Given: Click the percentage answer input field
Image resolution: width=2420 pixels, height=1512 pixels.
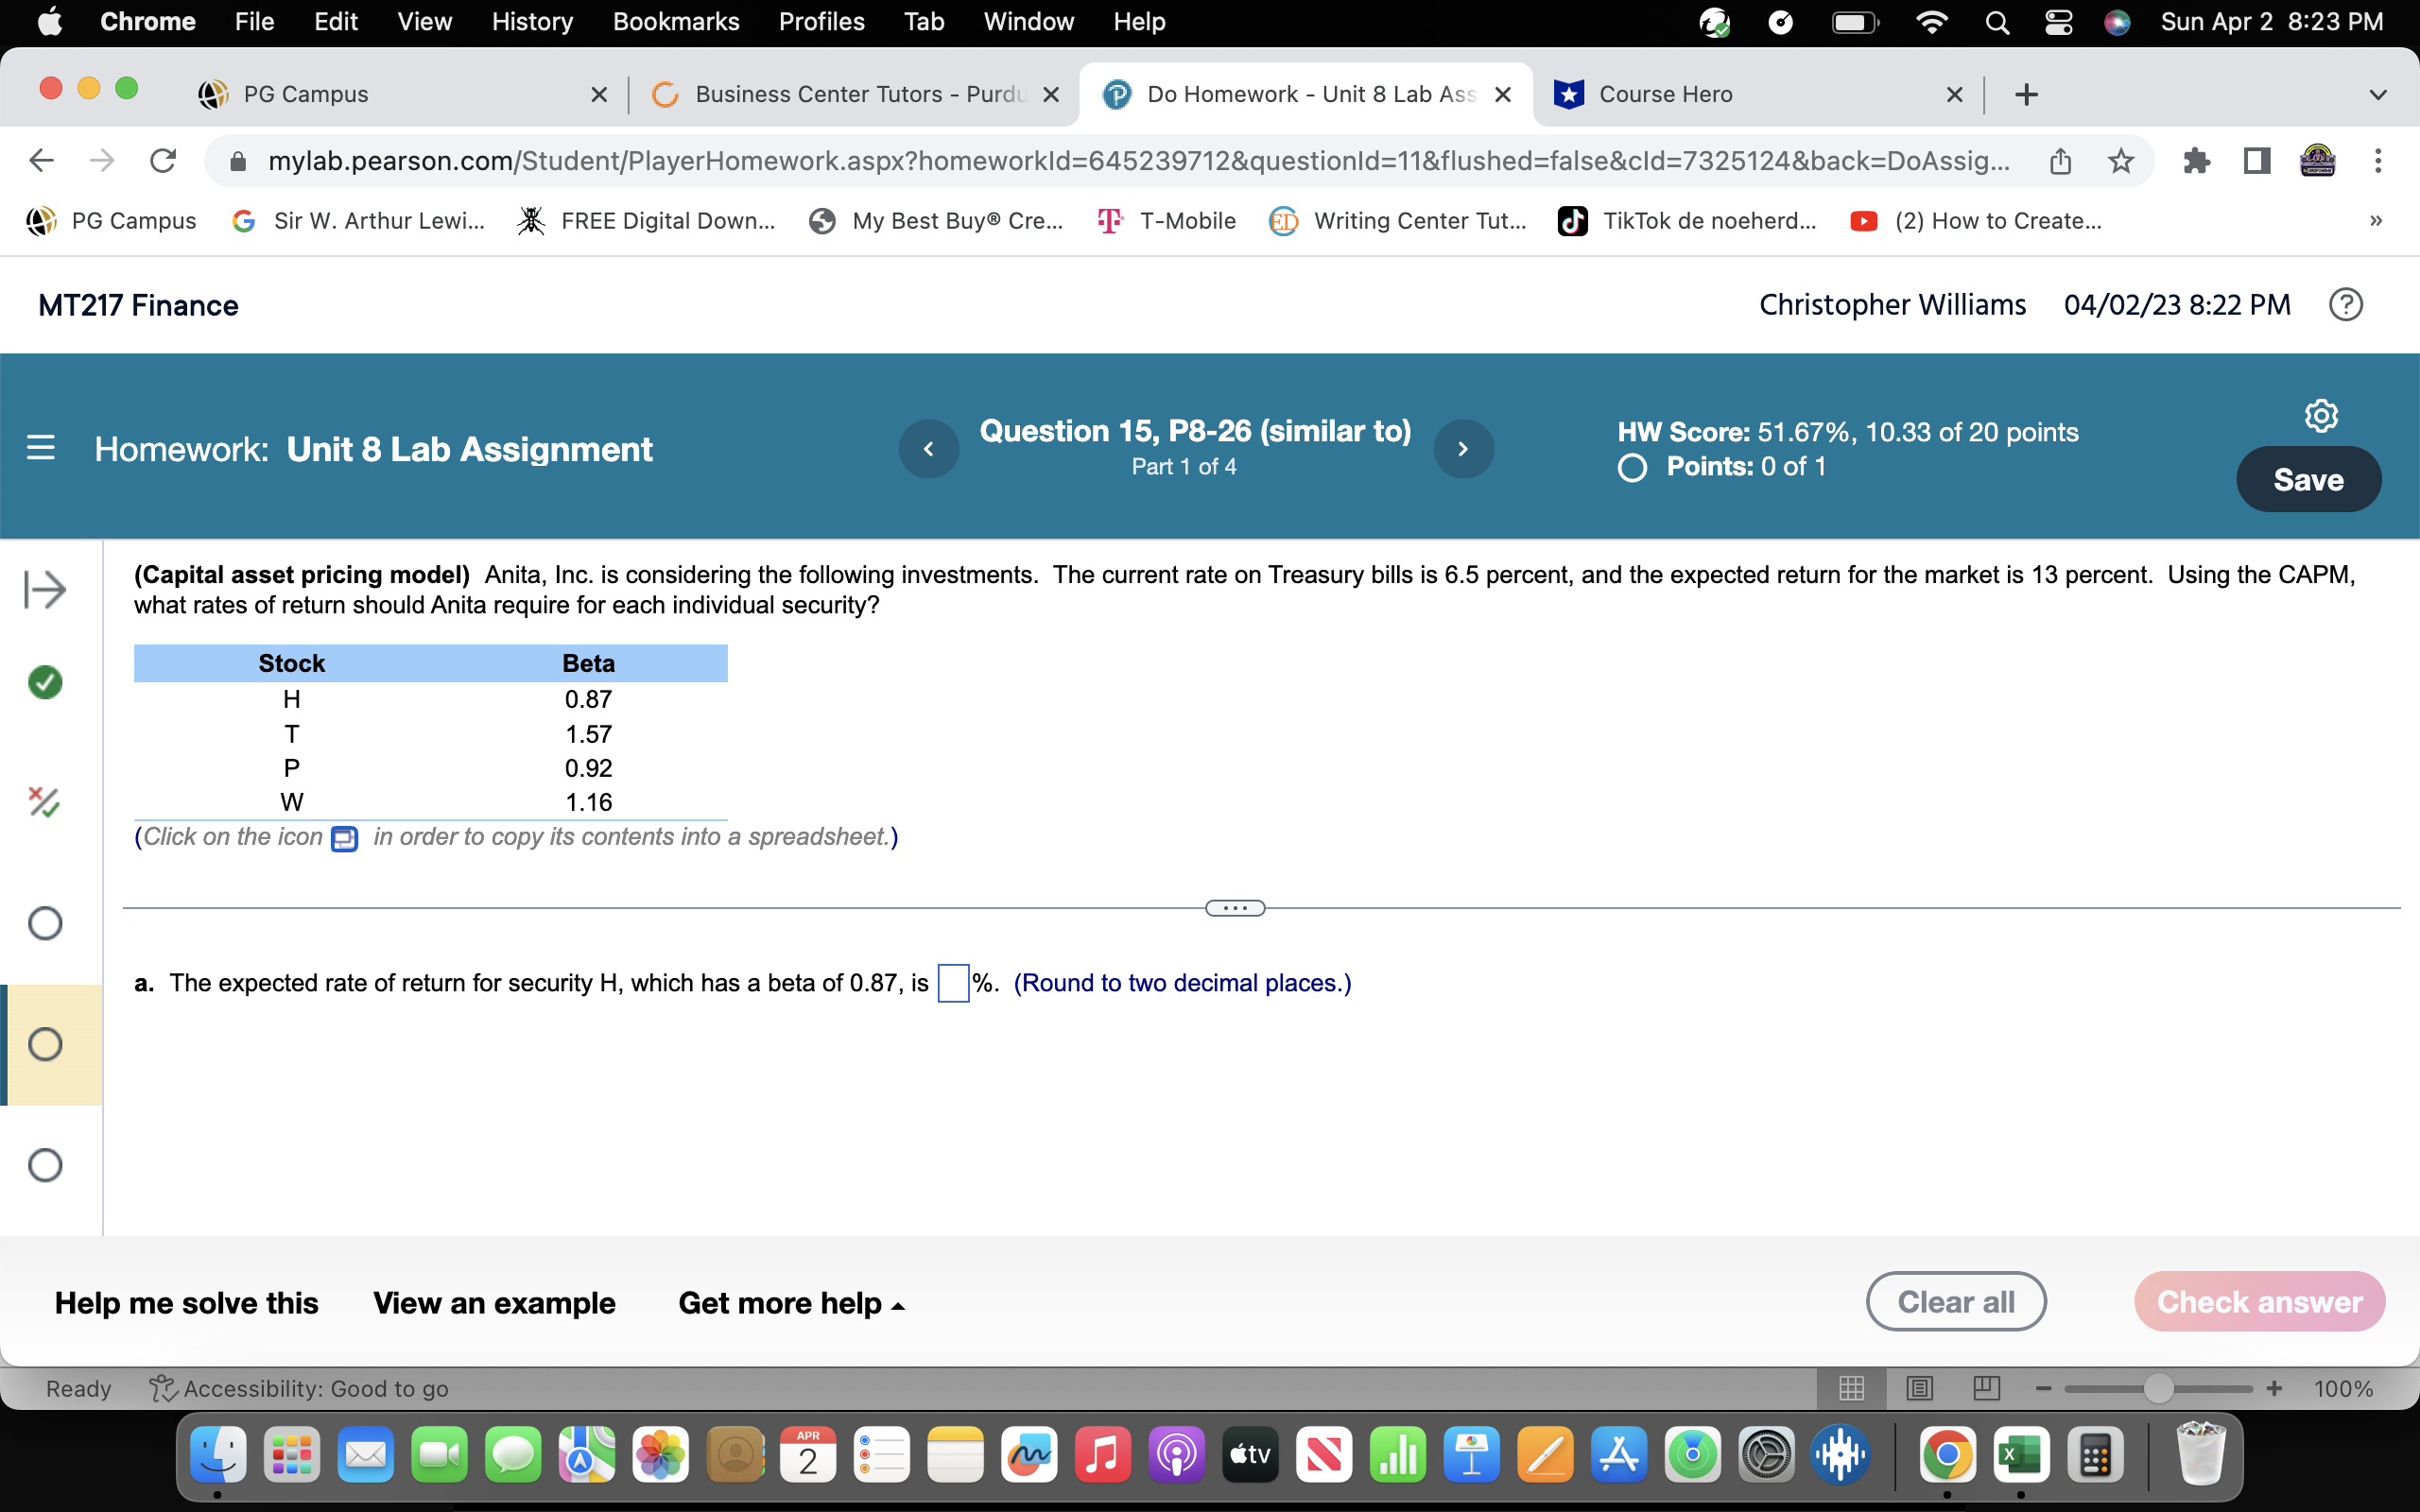Looking at the screenshot, I should 952,982.
